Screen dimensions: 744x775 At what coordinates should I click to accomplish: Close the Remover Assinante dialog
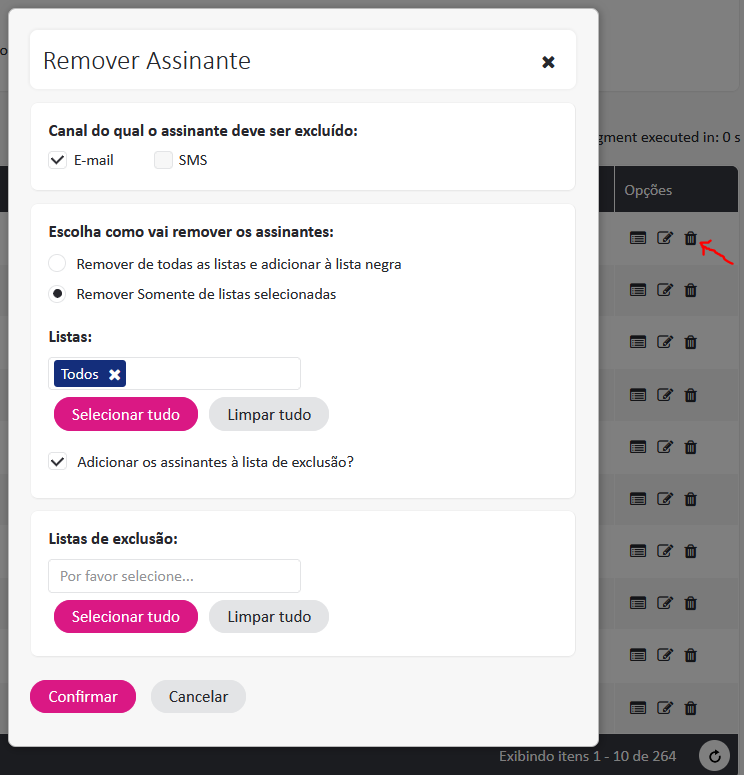(548, 62)
